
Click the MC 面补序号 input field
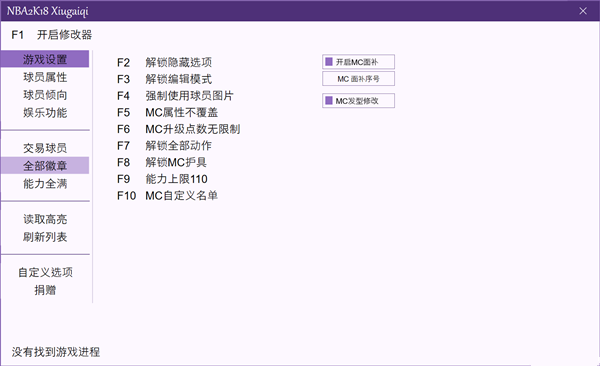(x=359, y=79)
